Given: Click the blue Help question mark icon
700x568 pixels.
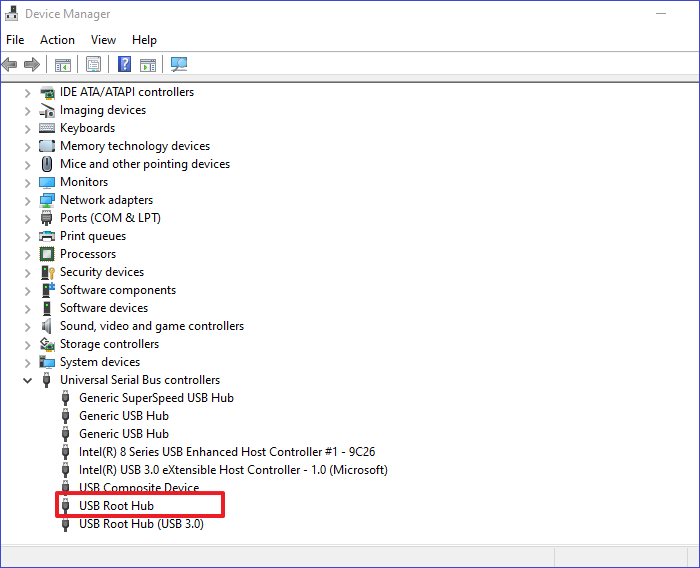Looking at the screenshot, I should coord(125,64).
